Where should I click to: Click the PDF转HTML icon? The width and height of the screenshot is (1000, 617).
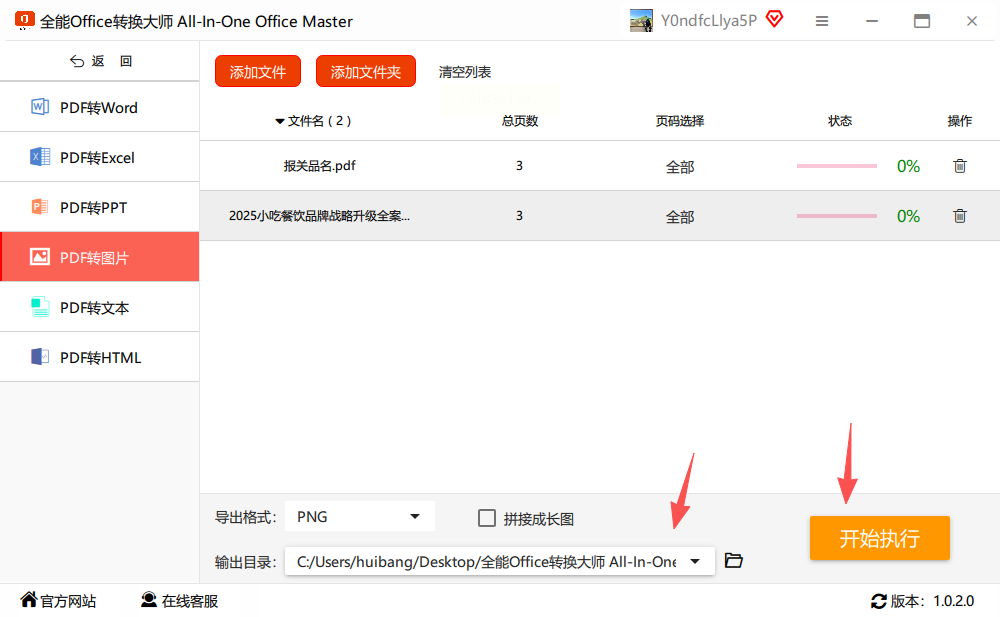40,357
